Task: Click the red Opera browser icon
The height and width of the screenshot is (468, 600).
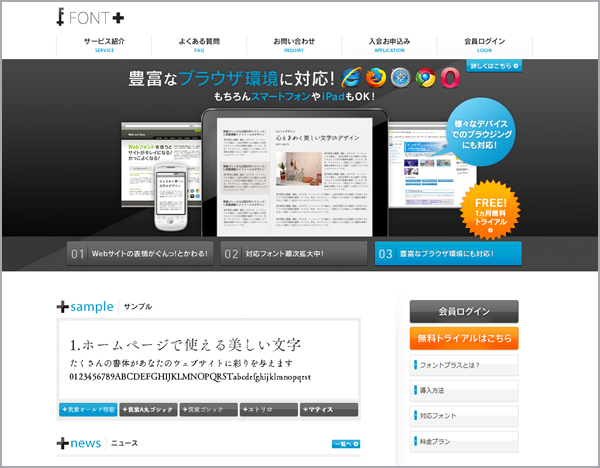Action: 450,78
